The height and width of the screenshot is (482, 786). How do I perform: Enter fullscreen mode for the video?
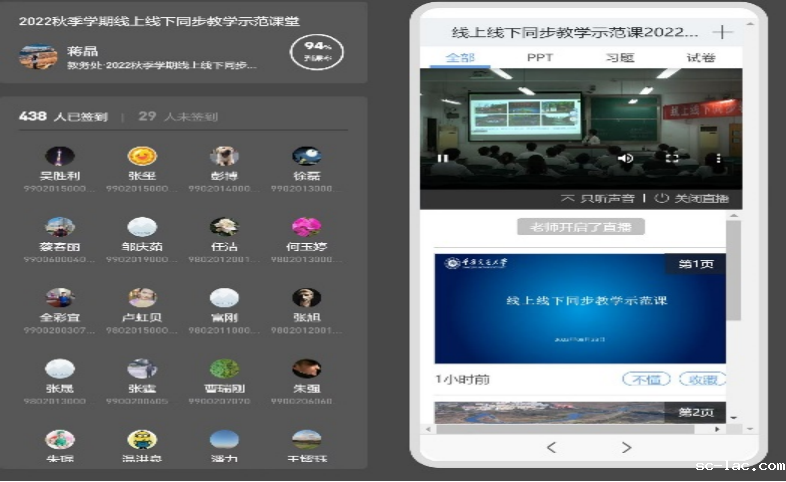[672, 158]
